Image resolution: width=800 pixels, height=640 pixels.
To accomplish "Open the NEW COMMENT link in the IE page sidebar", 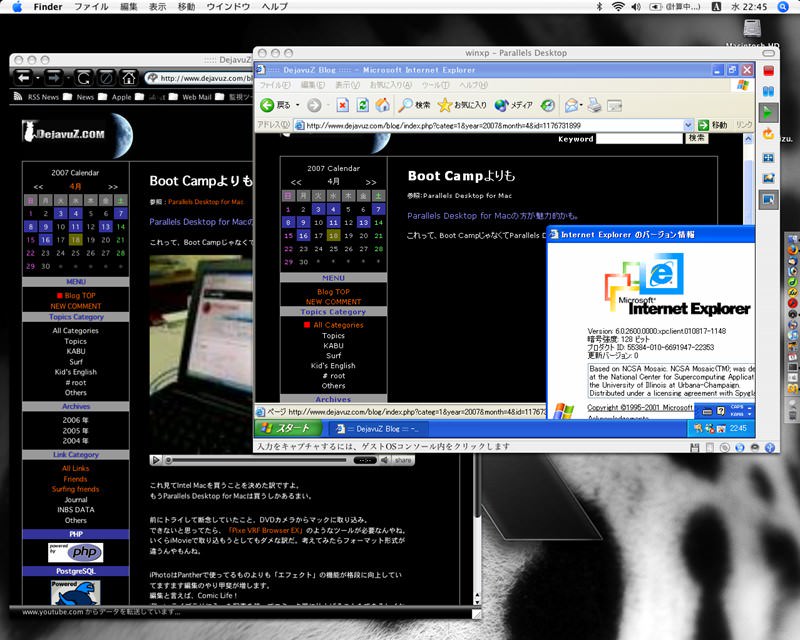I will pos(333,302).
